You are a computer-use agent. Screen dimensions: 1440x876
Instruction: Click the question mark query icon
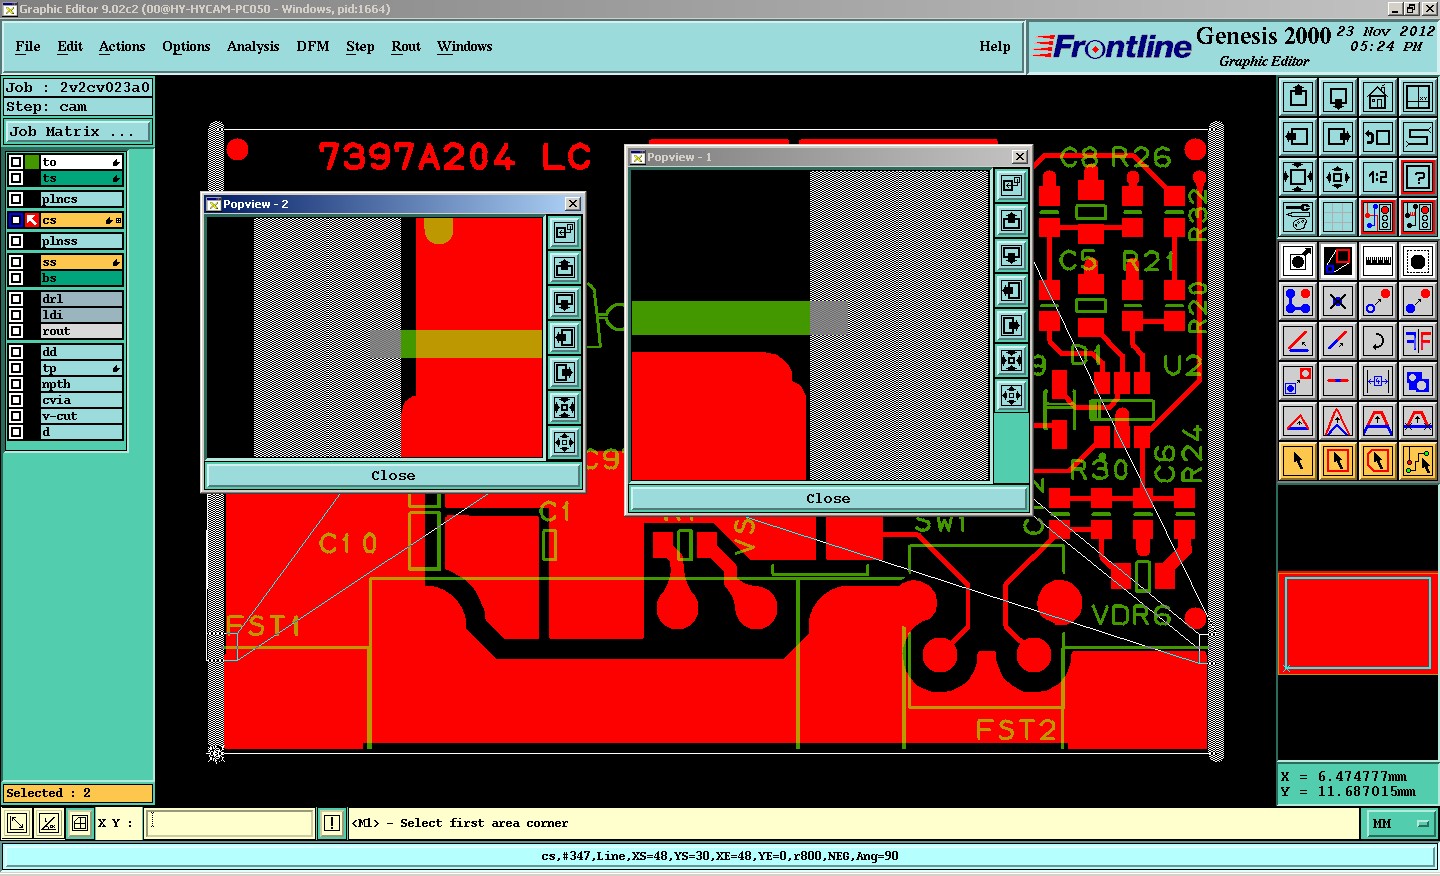[1418, 177]
